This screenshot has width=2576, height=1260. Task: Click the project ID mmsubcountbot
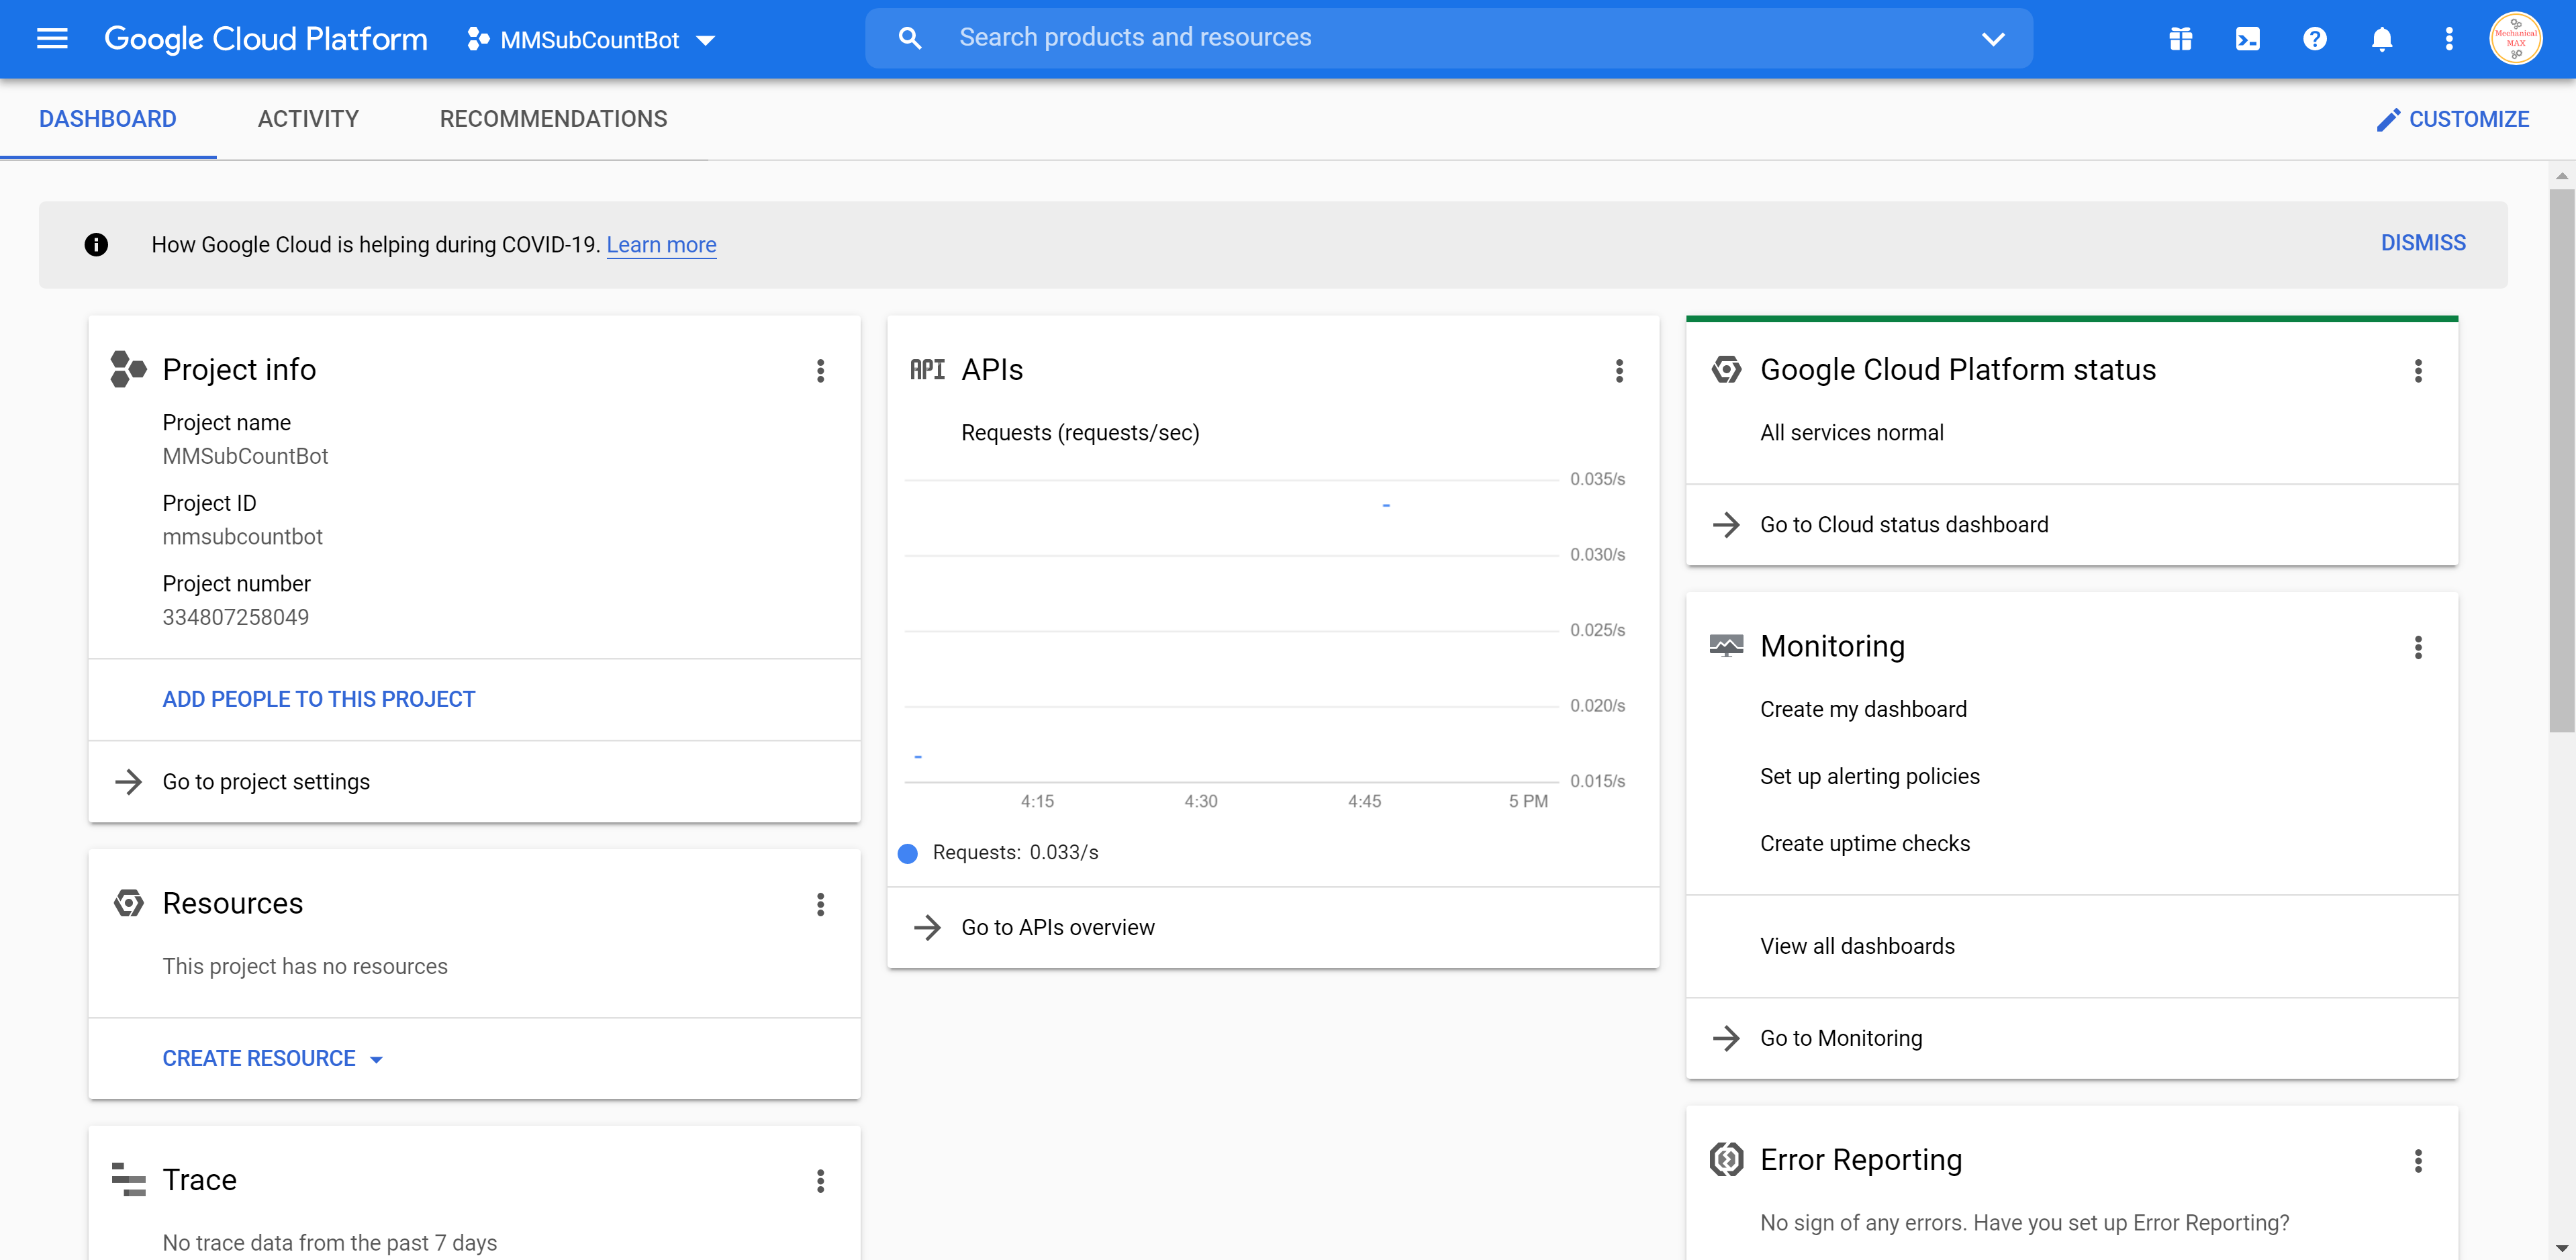pyautogui.click(x=242, y=537)
